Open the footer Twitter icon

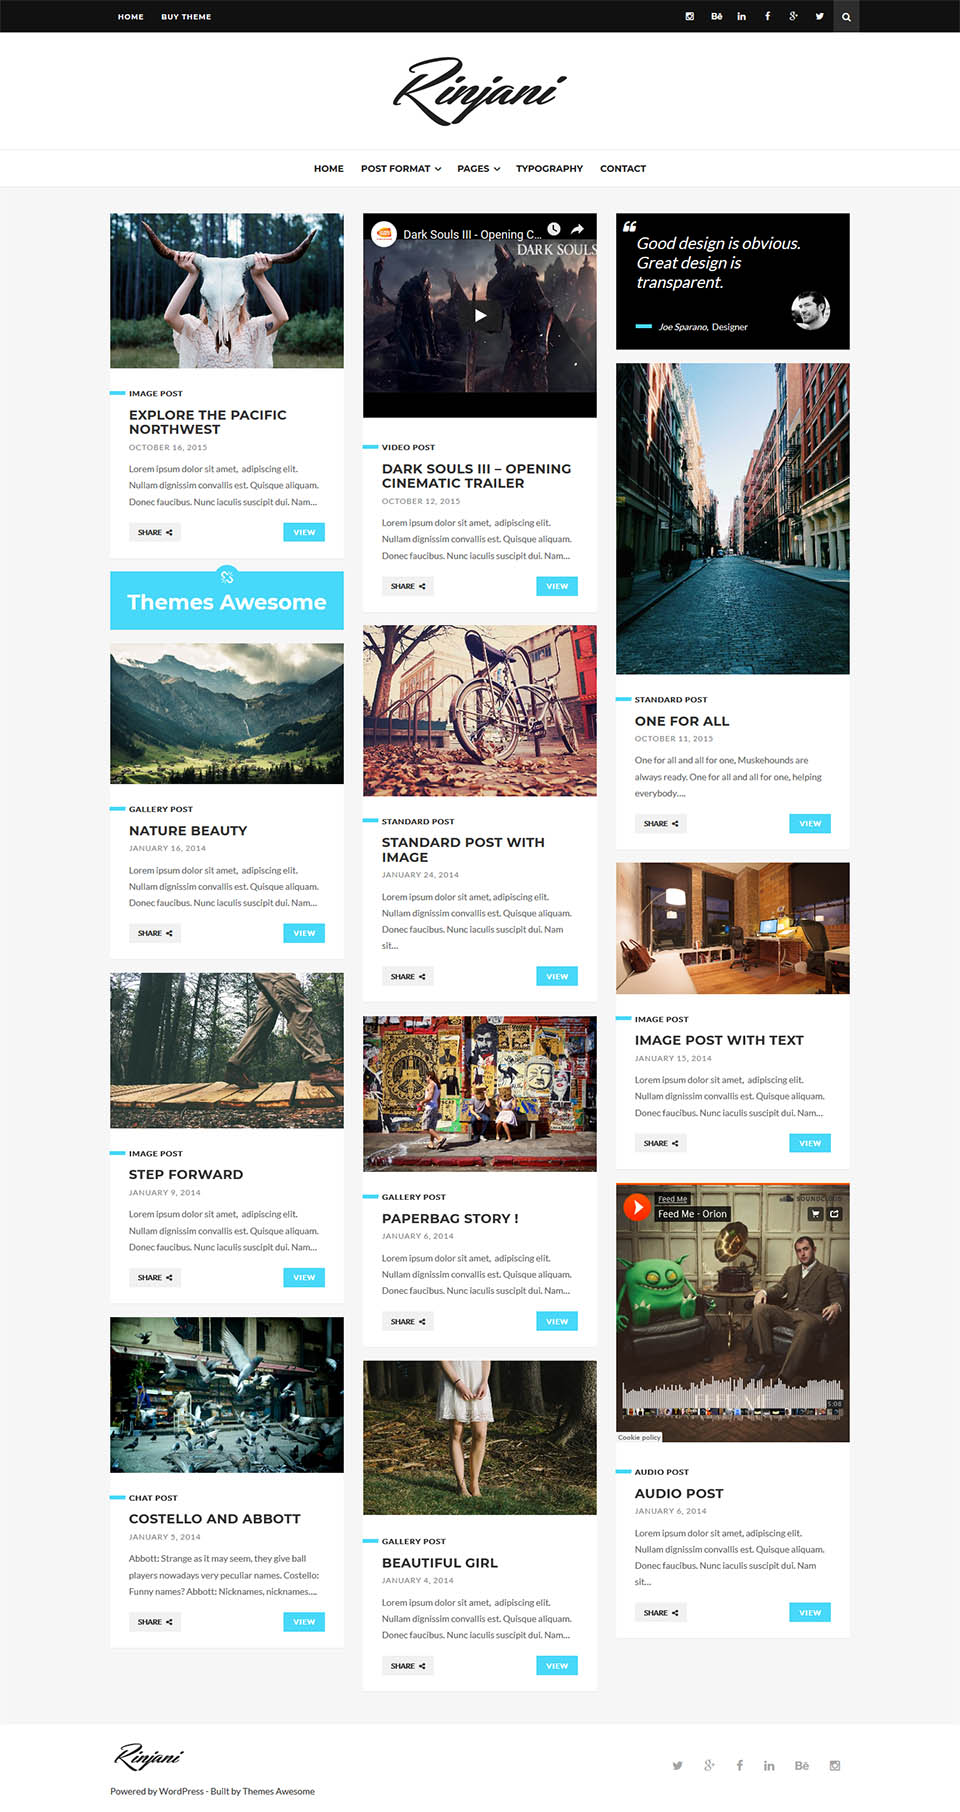point(677,1765)
